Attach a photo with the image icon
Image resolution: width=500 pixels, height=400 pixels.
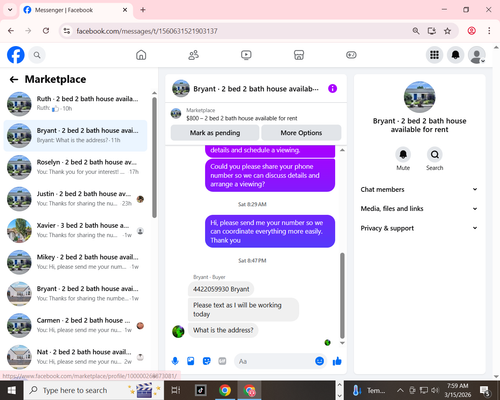click(191, 361)
